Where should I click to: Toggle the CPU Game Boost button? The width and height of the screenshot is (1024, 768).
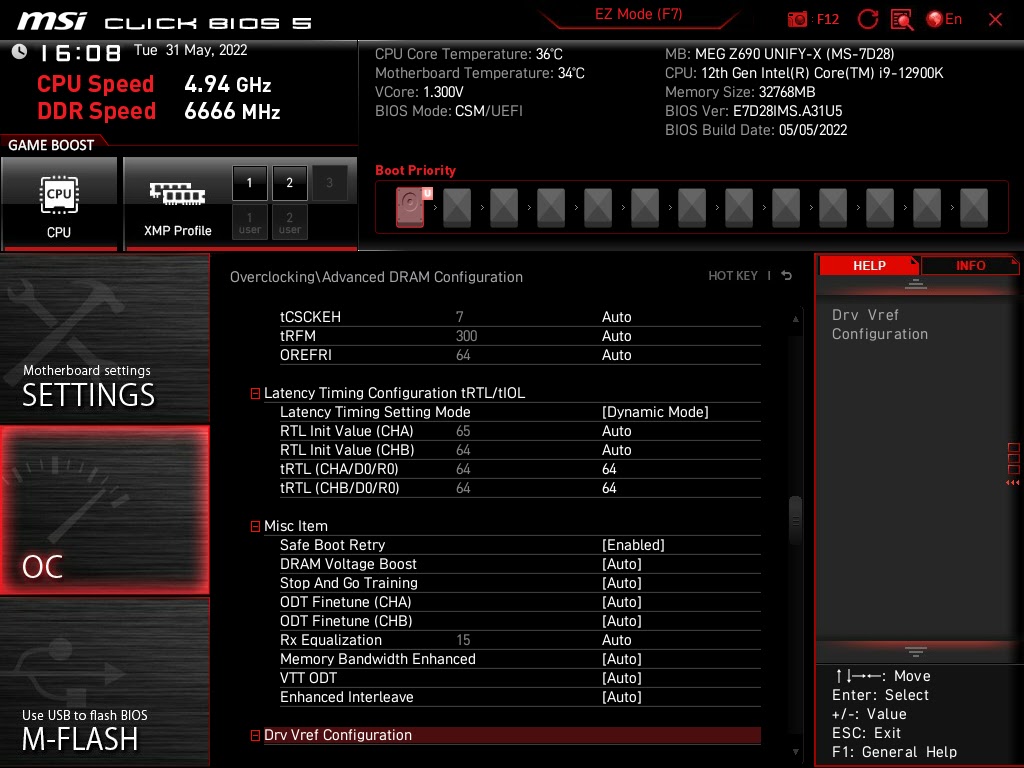coord(59,204)
